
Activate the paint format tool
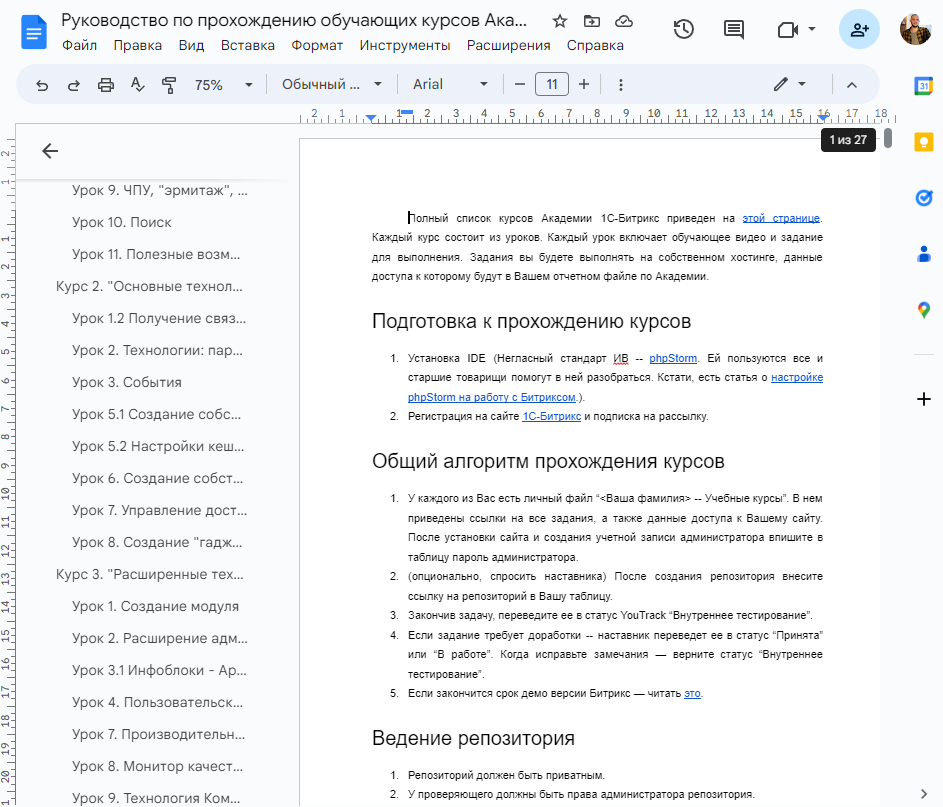(169, 85)
